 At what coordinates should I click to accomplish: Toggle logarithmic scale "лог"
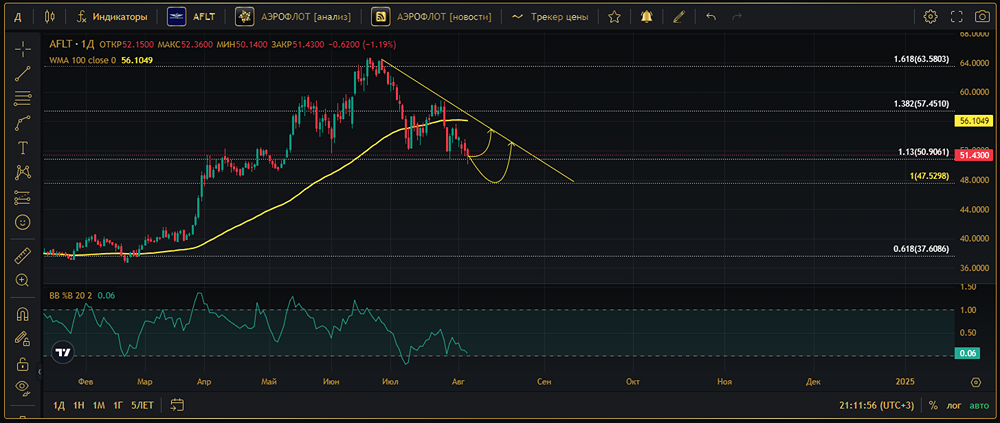coord(954,405)
